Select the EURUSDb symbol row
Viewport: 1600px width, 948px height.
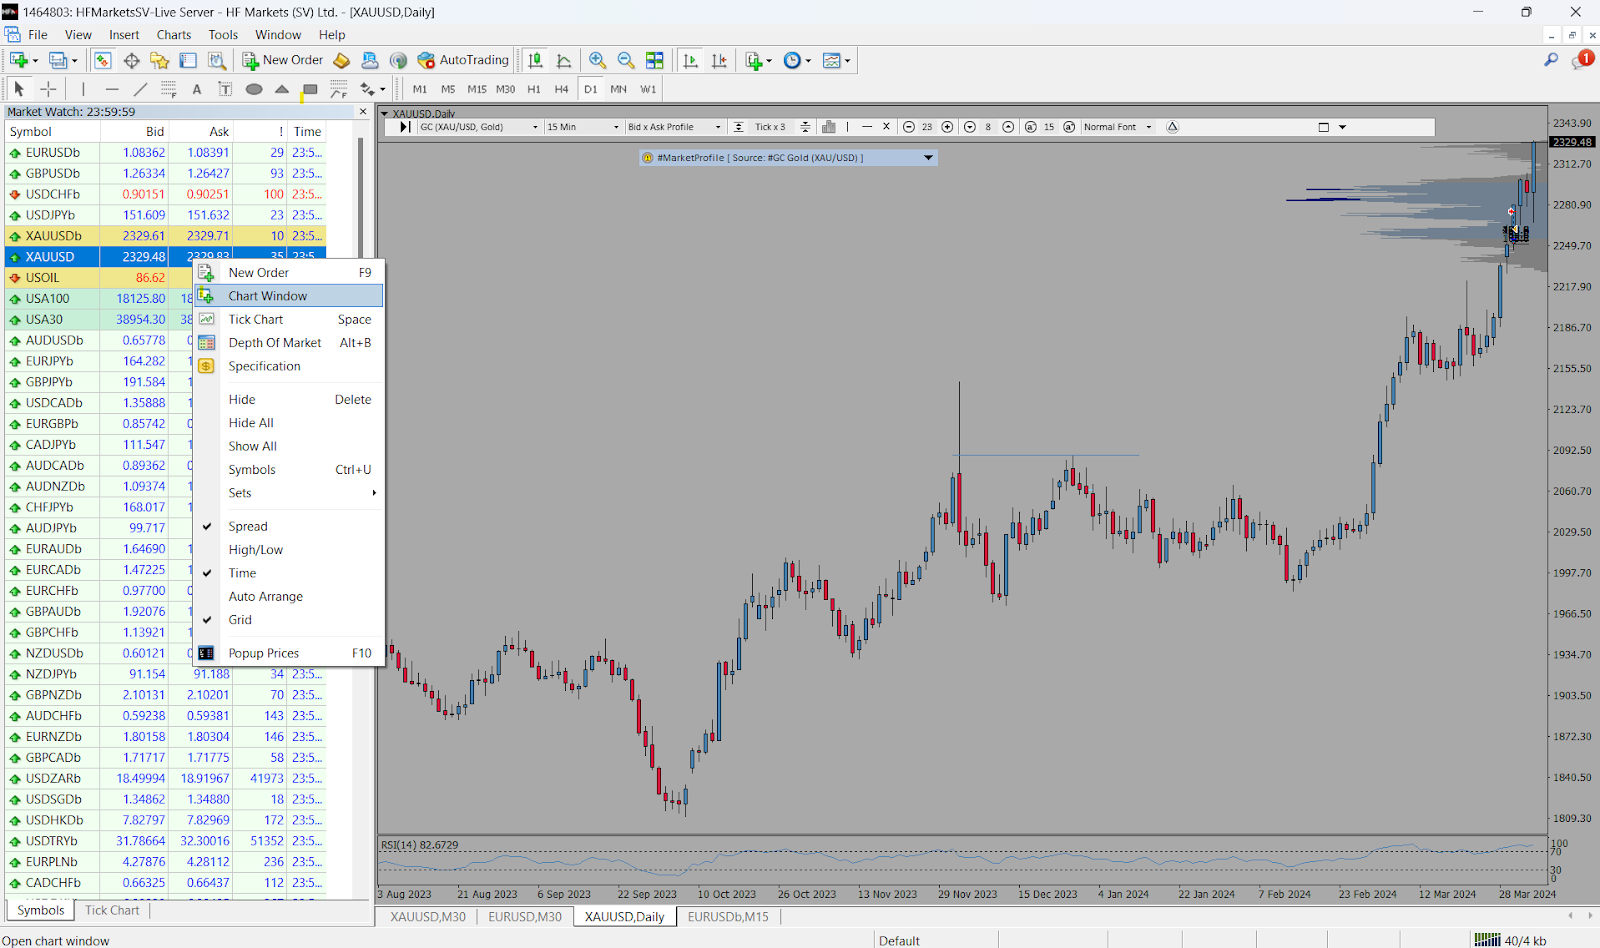[165, 153]
